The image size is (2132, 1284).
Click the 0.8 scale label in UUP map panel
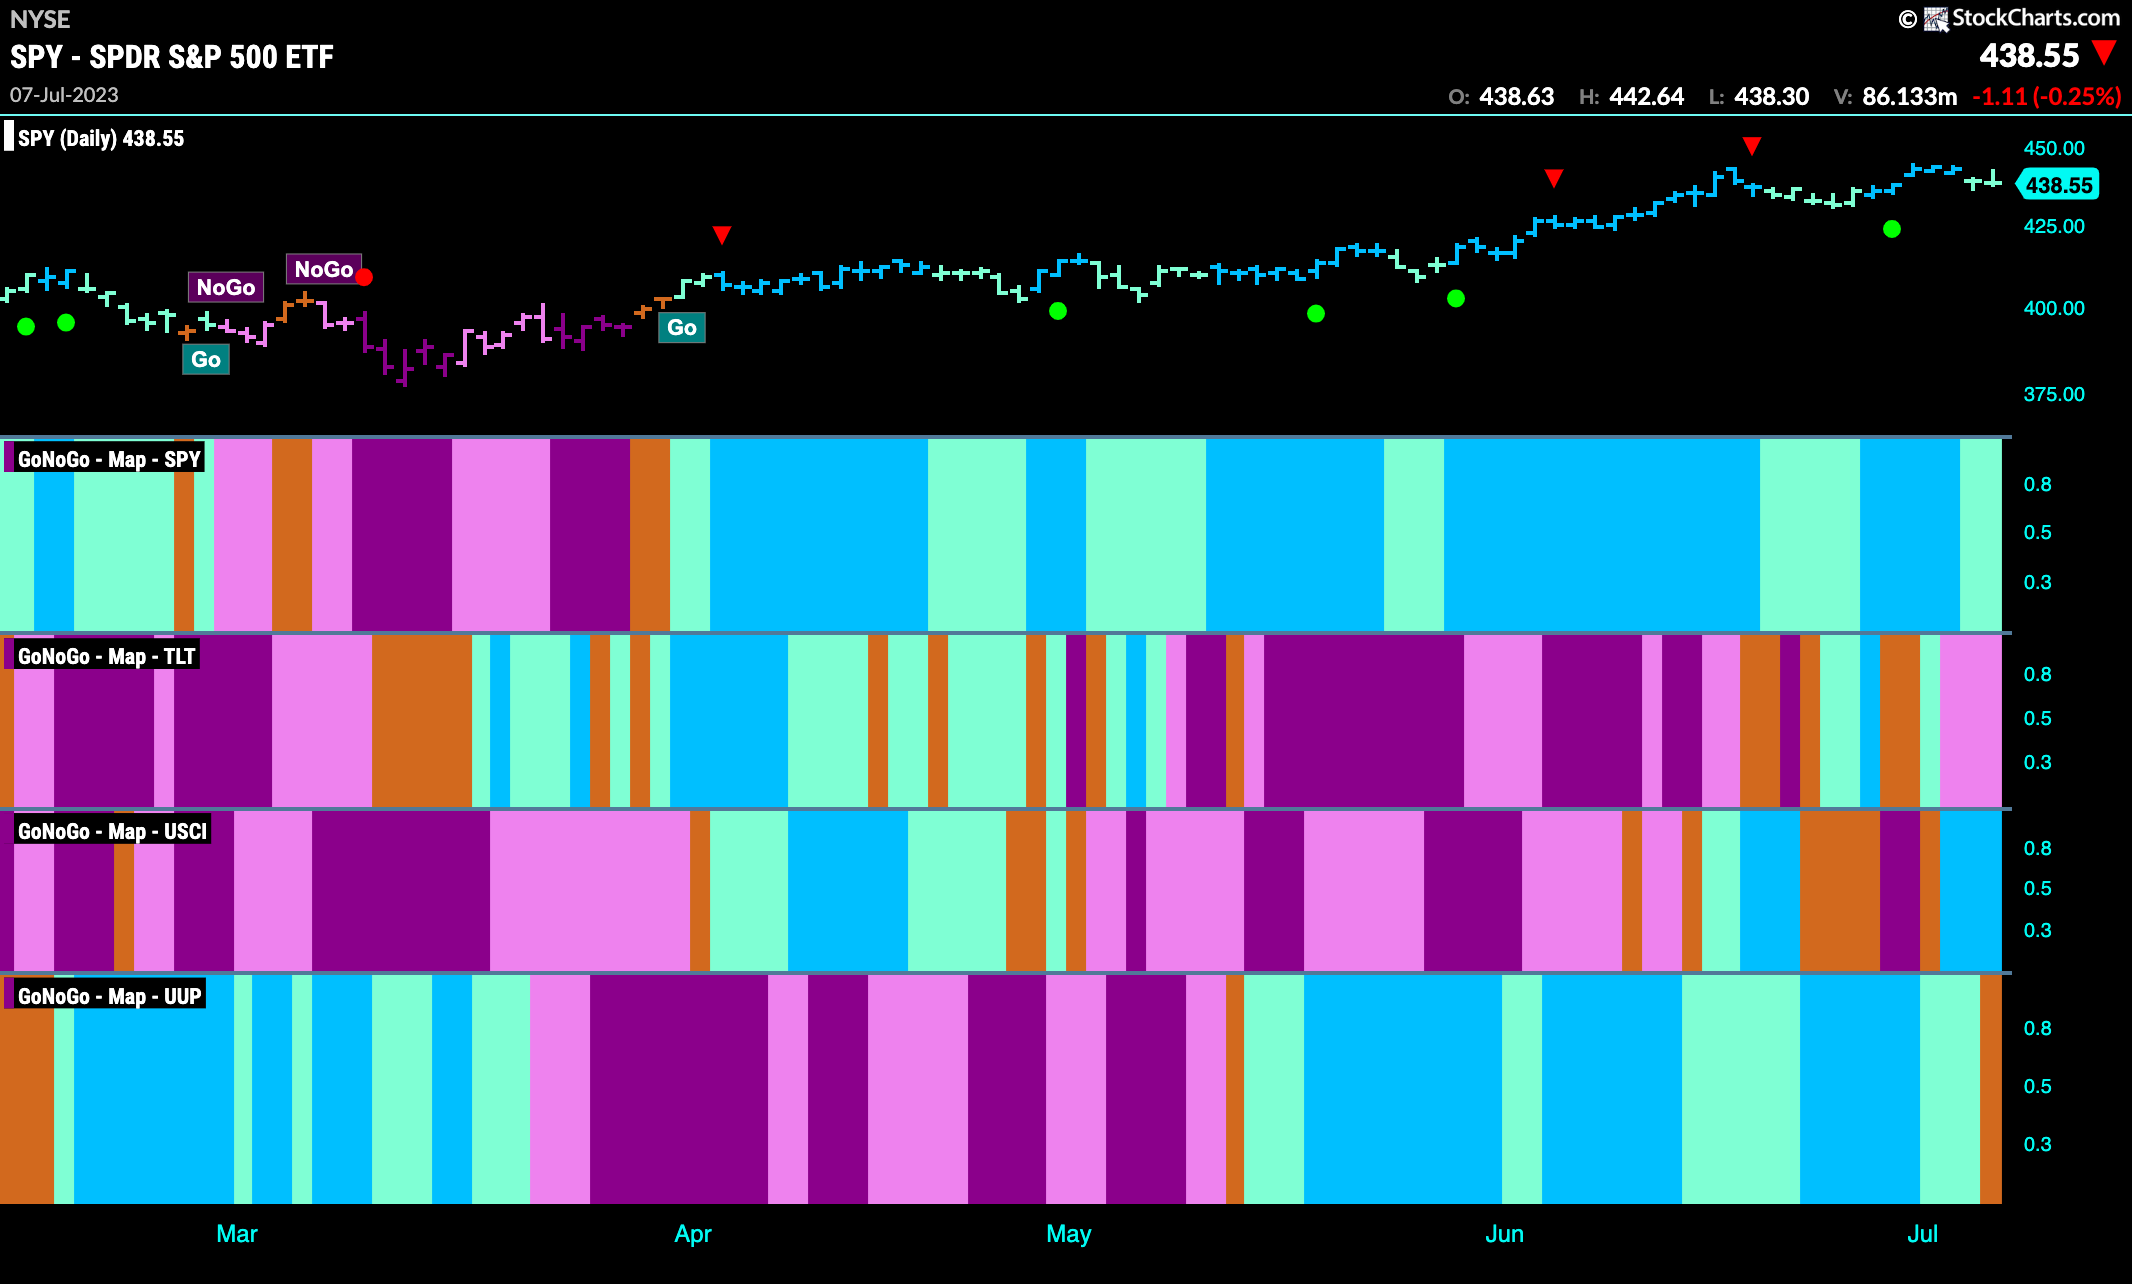click(x=2038, y=1028)
